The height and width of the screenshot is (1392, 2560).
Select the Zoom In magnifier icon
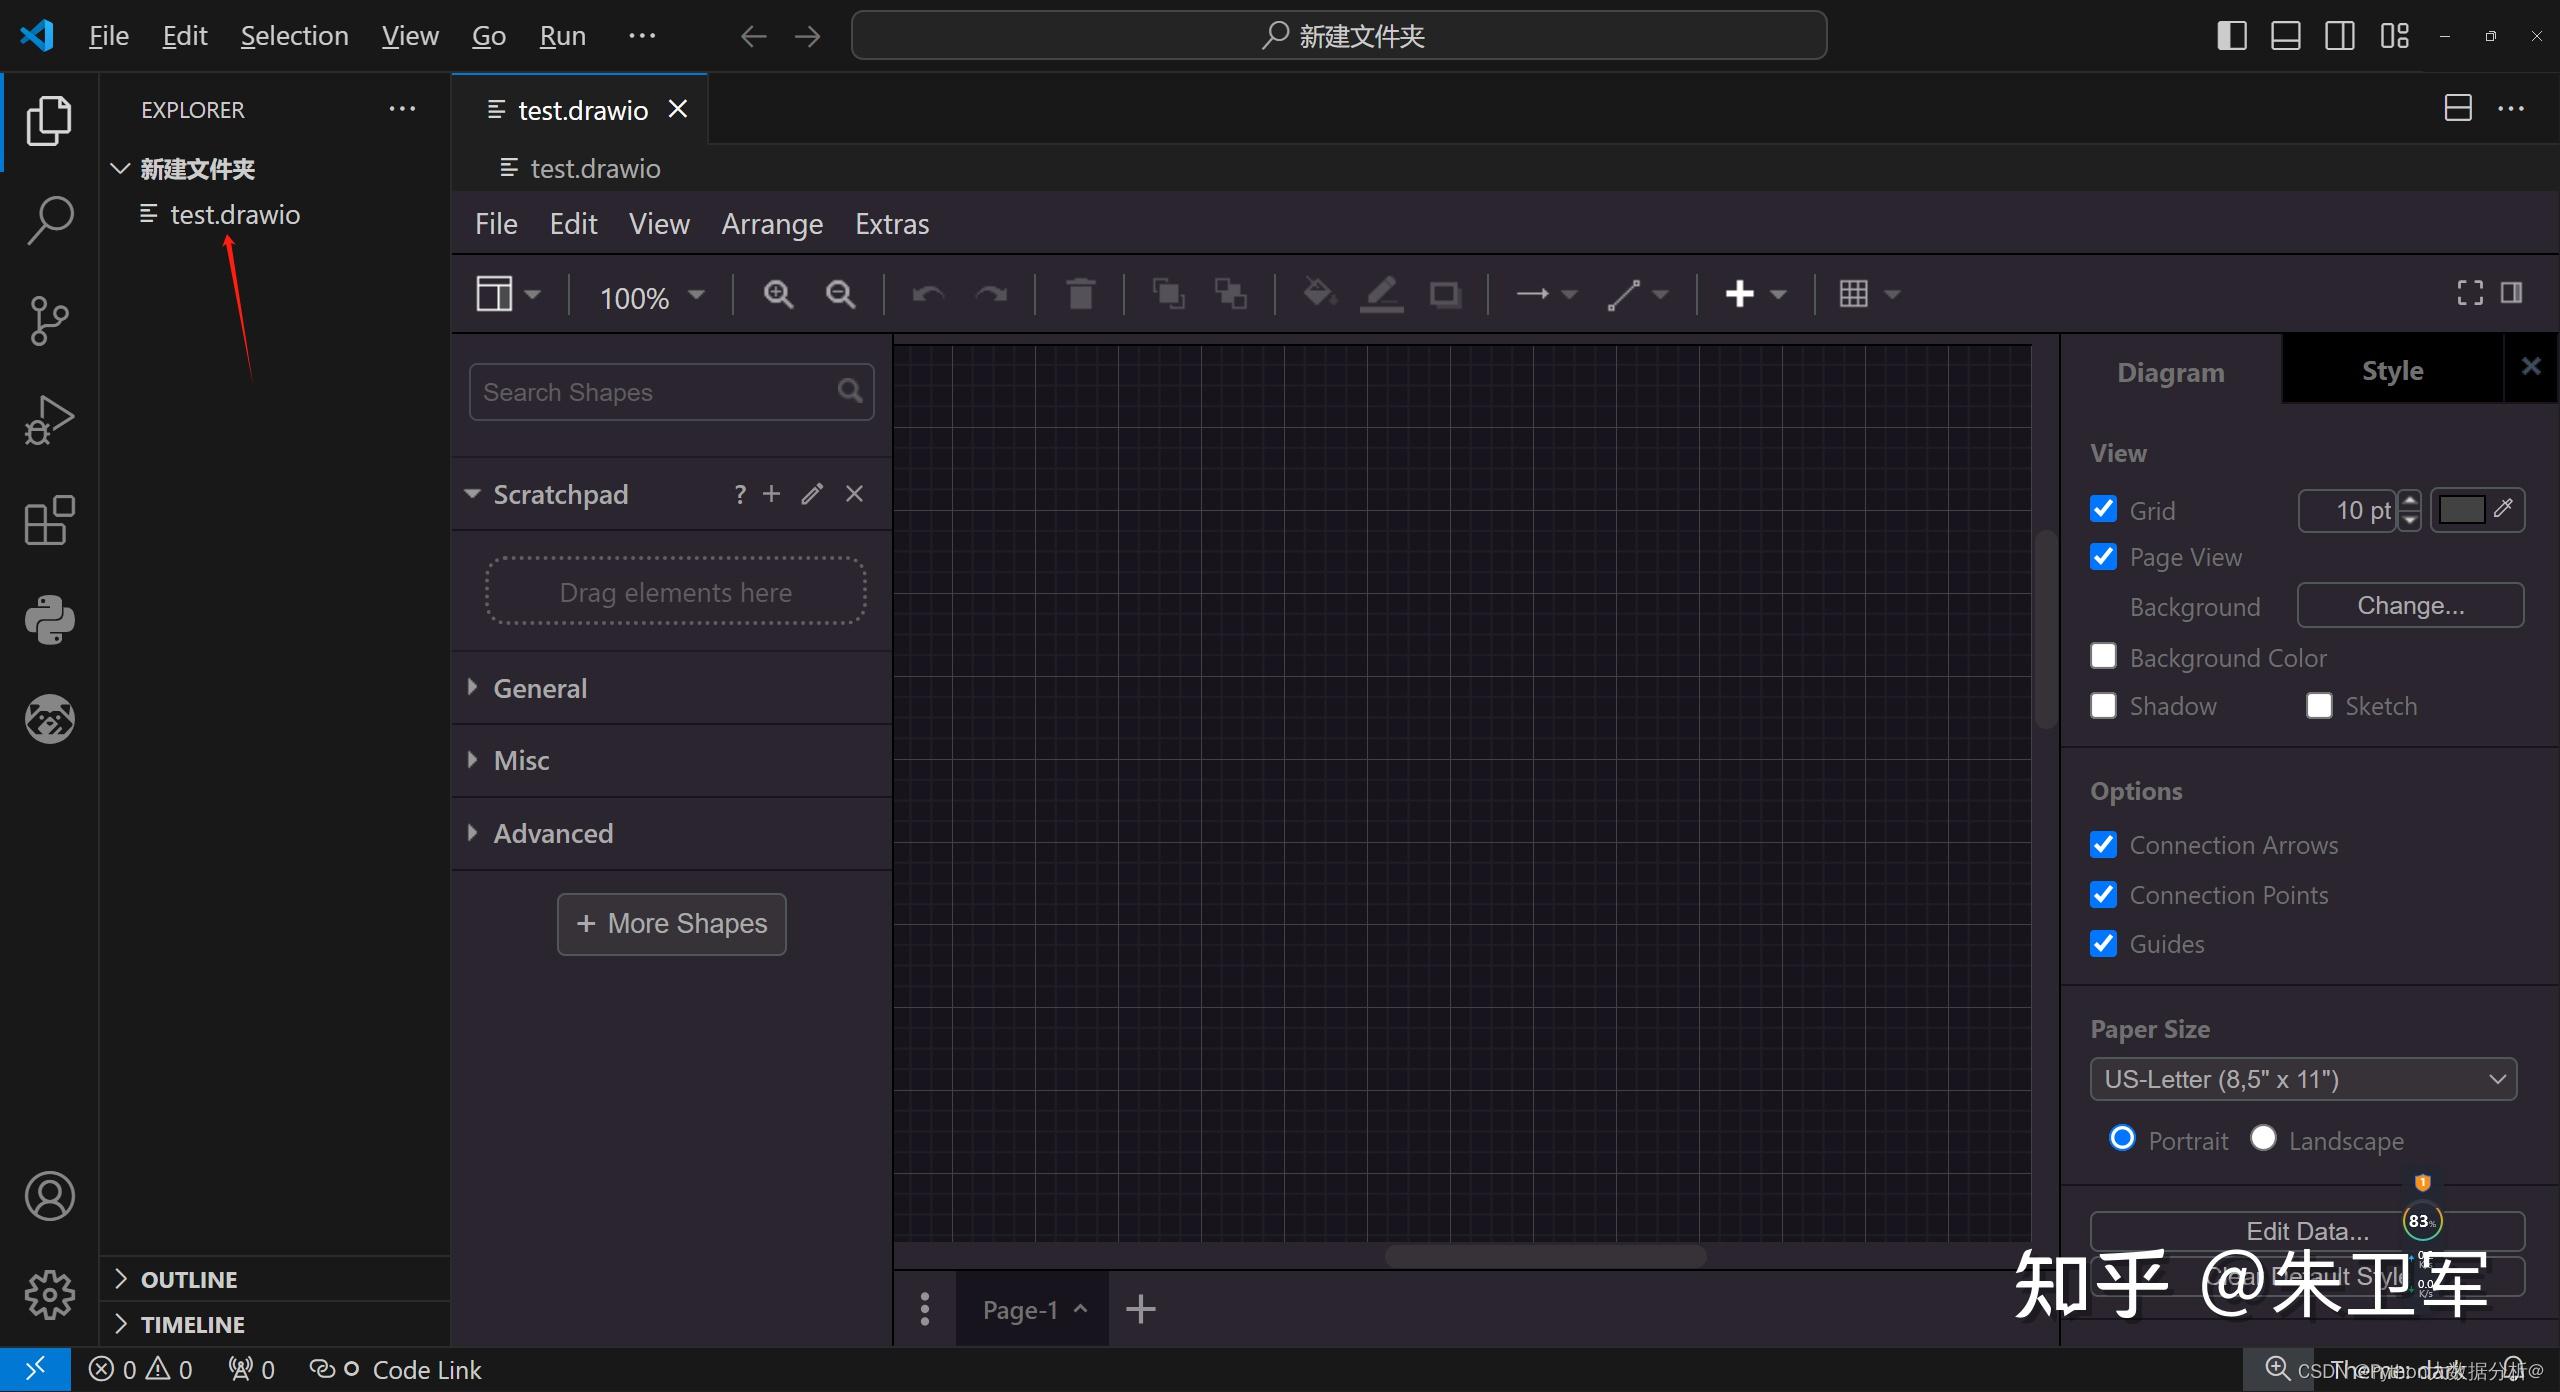778,294
